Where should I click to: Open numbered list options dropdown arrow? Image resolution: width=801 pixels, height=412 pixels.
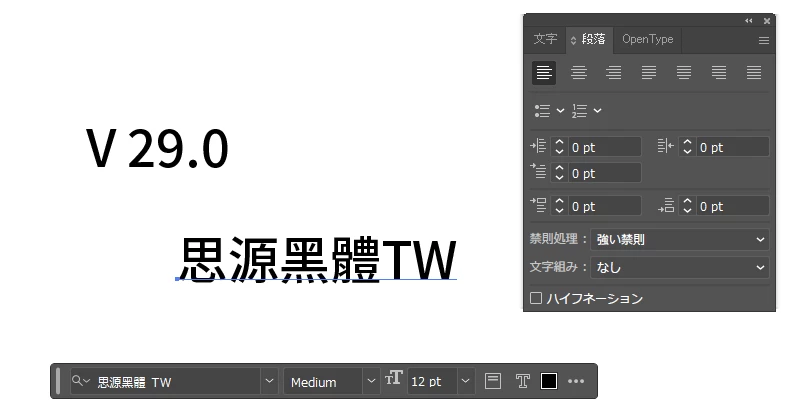coord(597,111)
